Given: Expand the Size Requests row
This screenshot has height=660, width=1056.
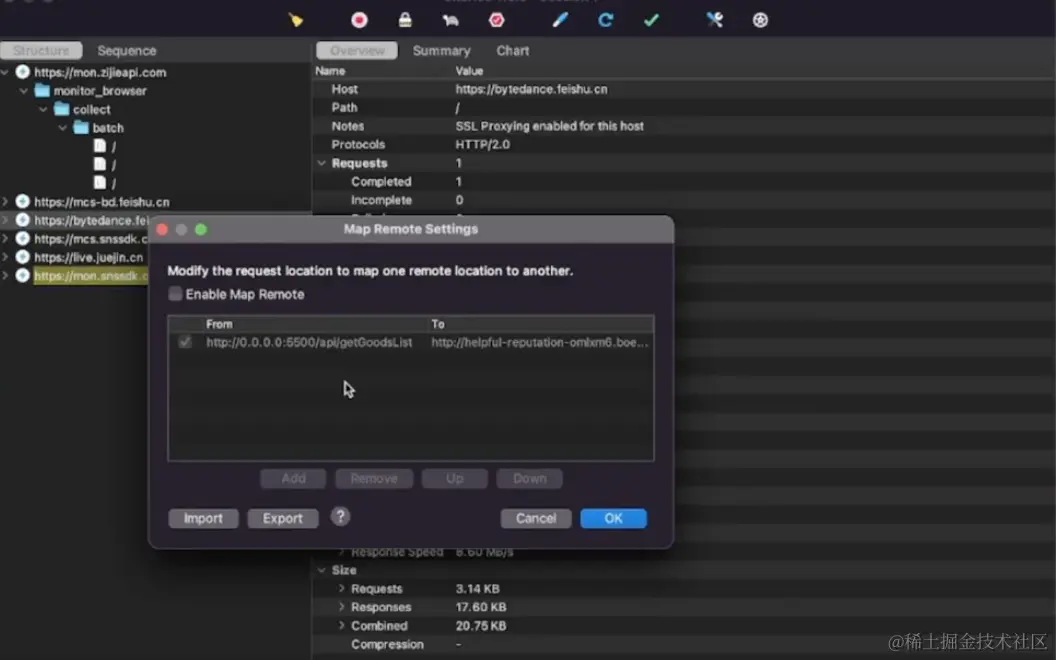Looking at the screenshot, I should tap(341, 588).
